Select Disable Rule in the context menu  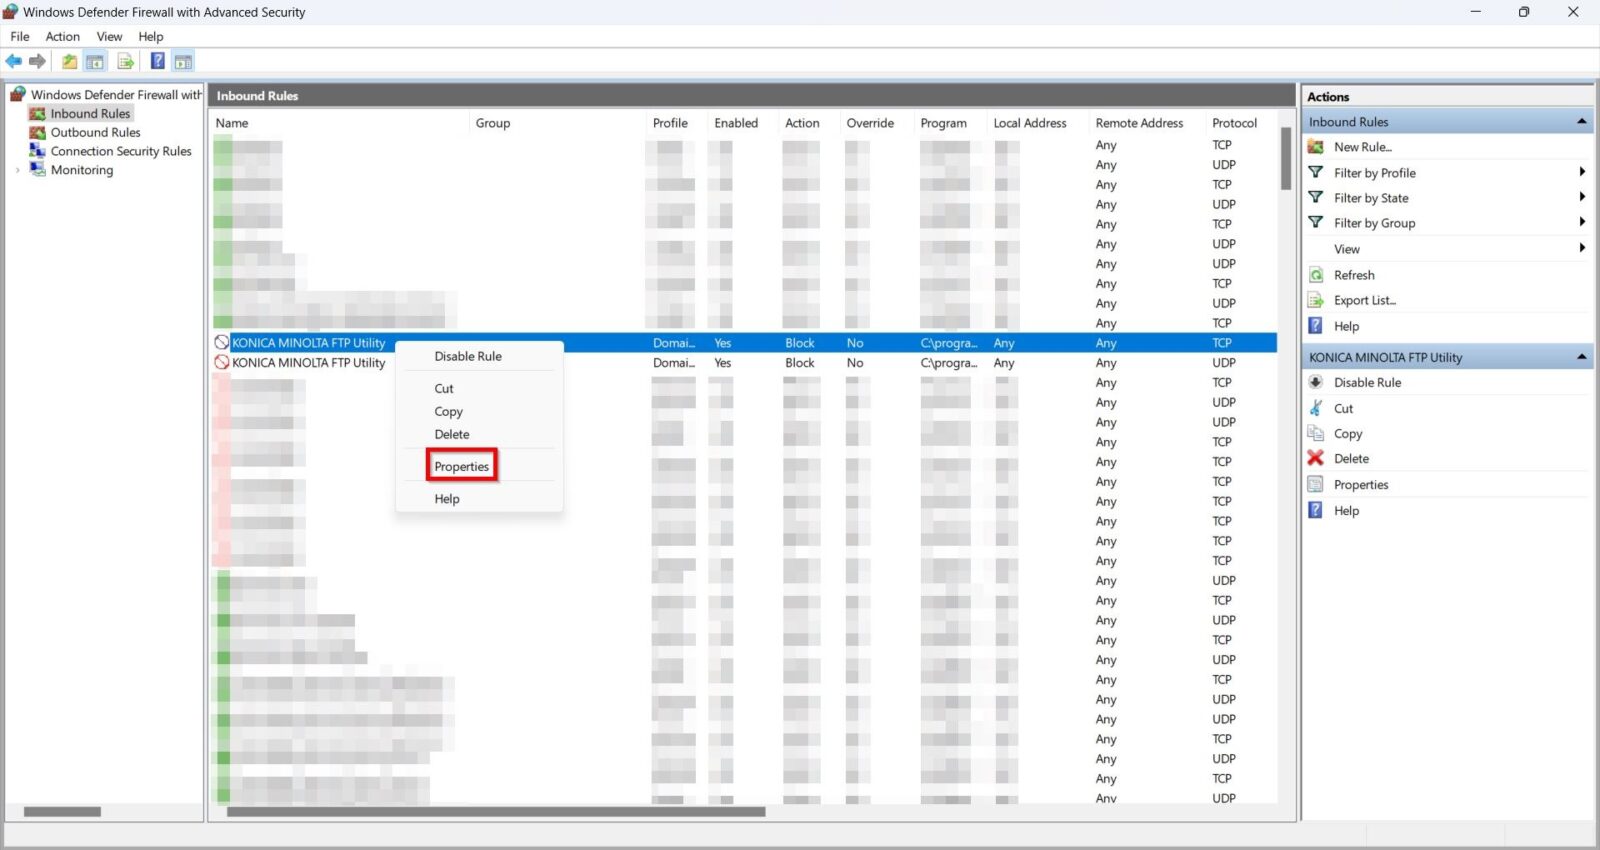point(467,357)
